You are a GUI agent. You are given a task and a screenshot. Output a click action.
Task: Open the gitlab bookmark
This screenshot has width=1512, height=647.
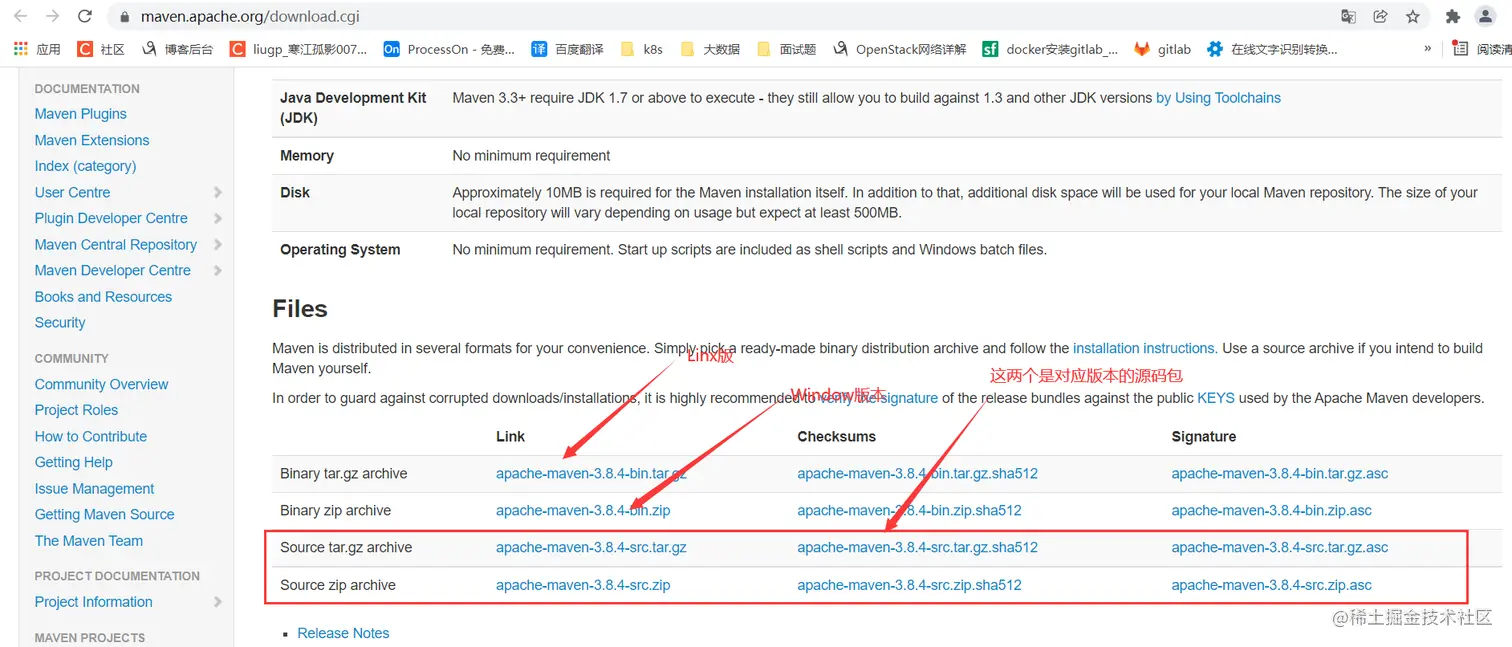pyautogui.click(x=1162, y=49)
